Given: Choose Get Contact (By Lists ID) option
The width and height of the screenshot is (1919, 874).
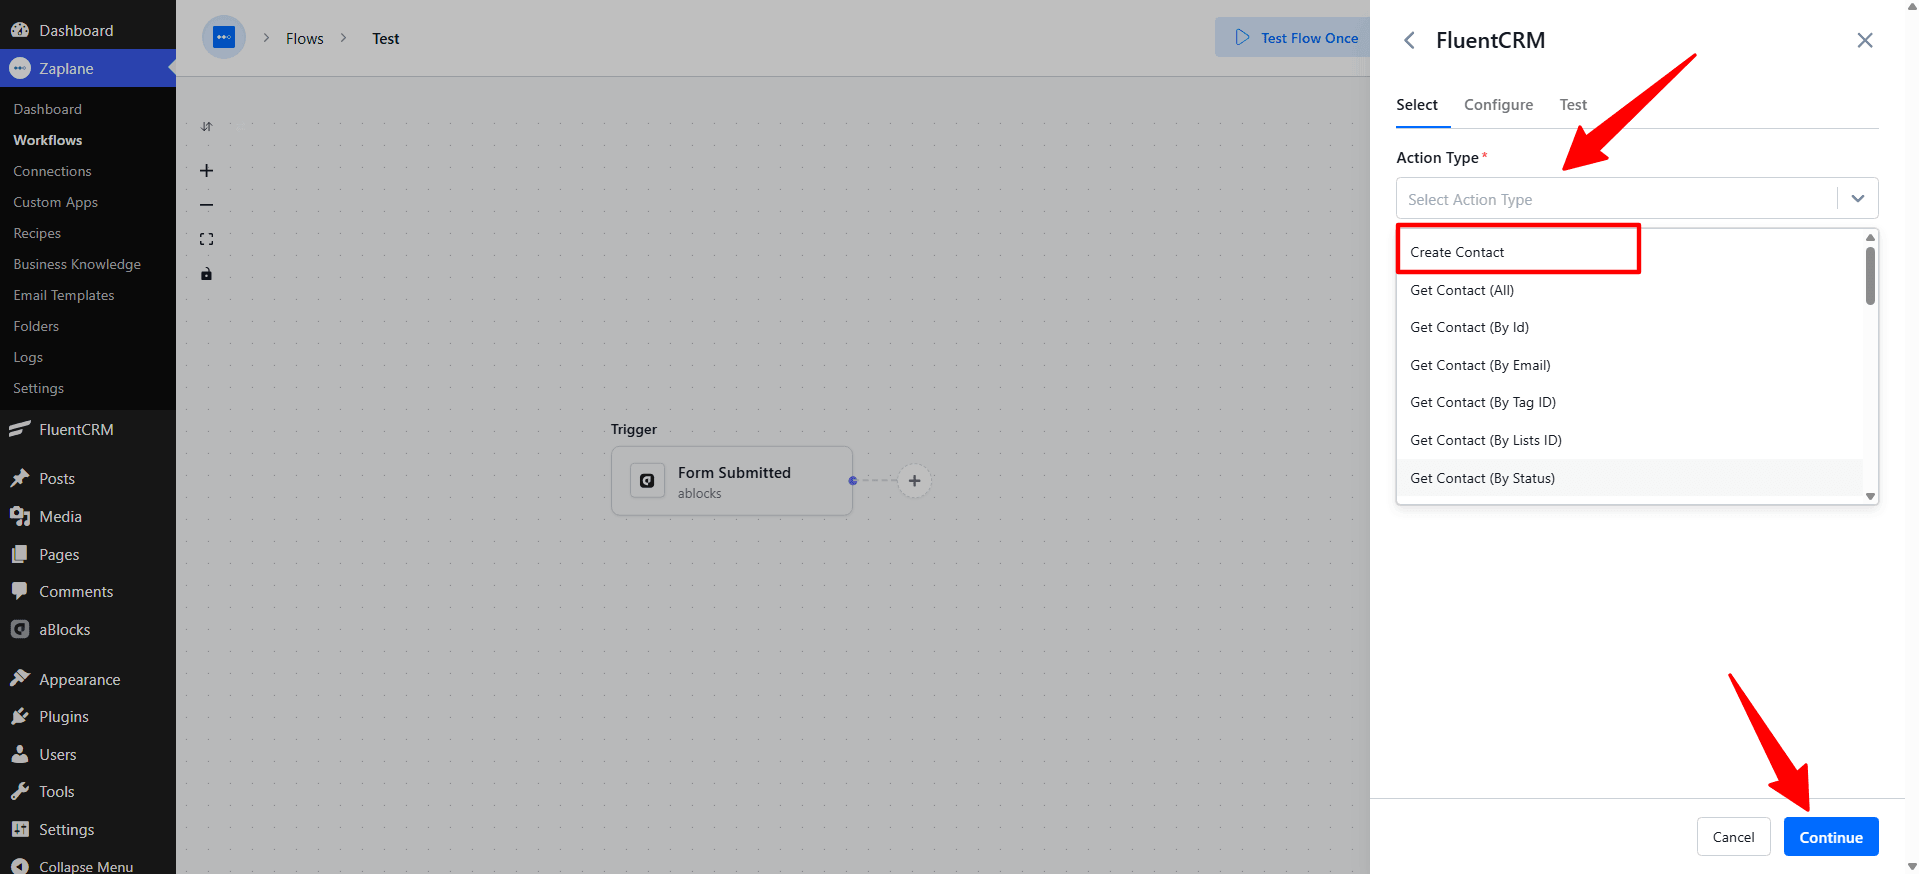Looking at the screenshot, I should click(1630, 440).
